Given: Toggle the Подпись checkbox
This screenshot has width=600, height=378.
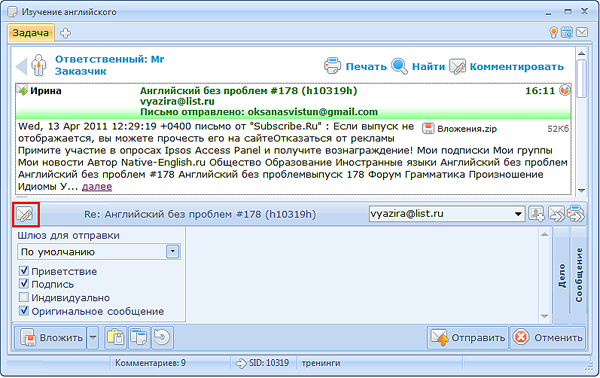Looking at the screenshot, I should (x=24, y=284).
